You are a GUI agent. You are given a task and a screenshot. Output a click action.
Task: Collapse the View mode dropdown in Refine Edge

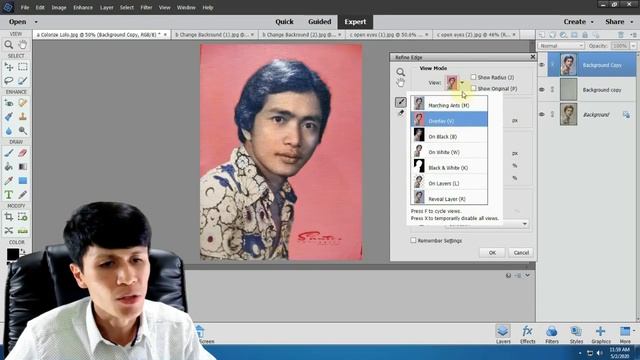pos(462,82)
